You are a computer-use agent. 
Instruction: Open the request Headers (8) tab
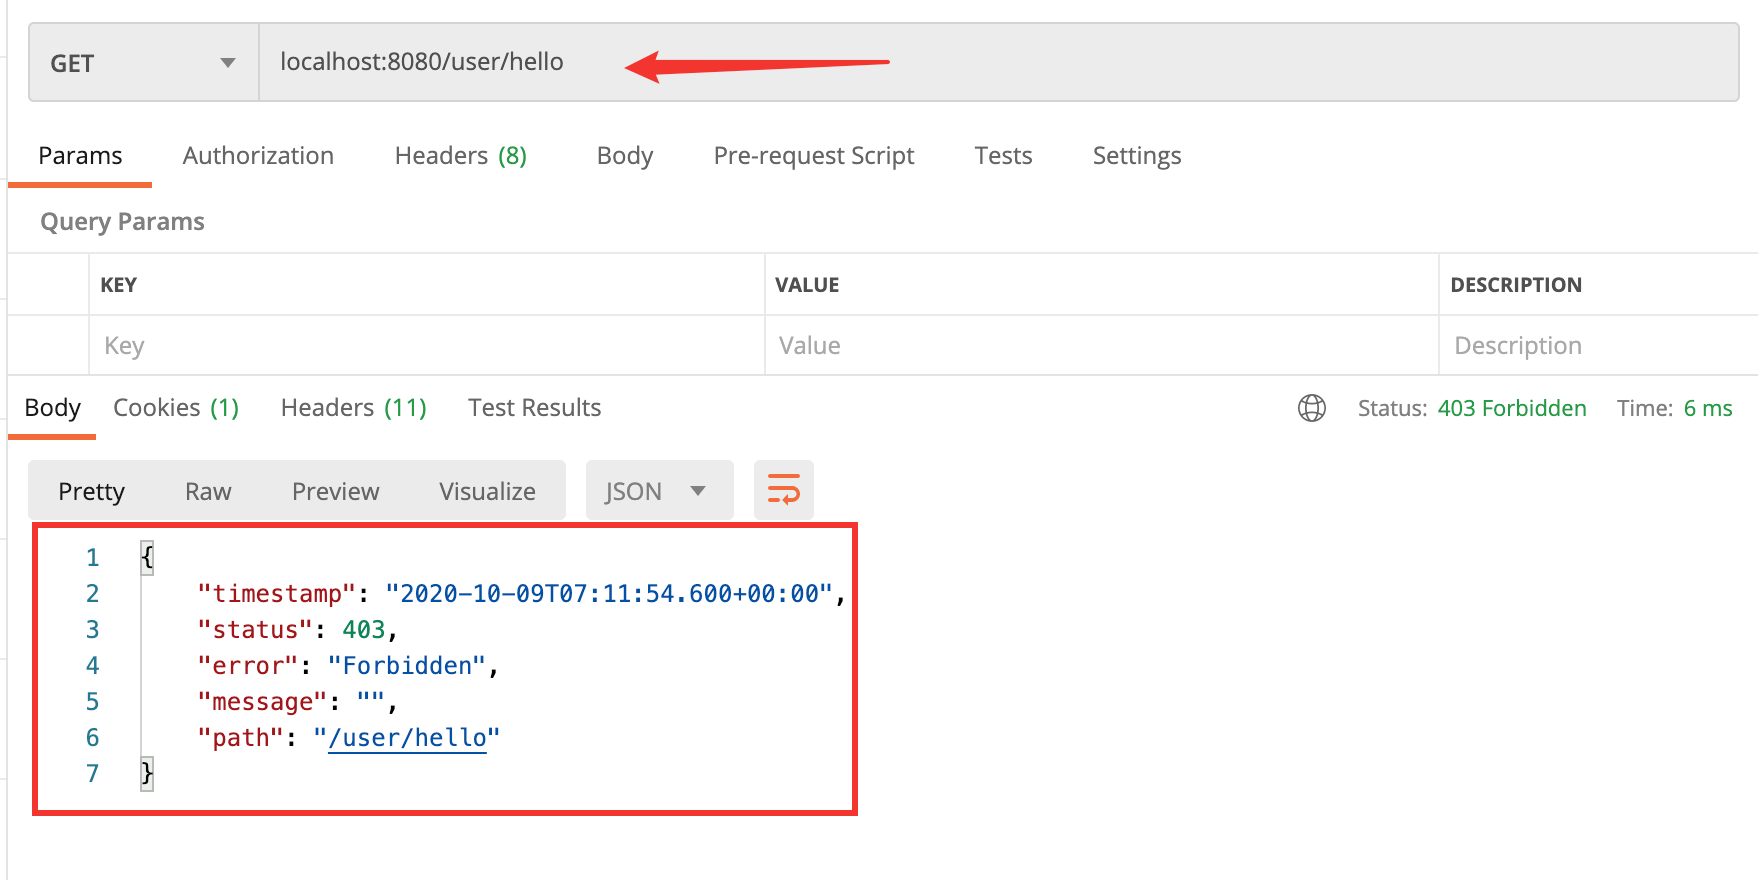[x=460, y=156]
